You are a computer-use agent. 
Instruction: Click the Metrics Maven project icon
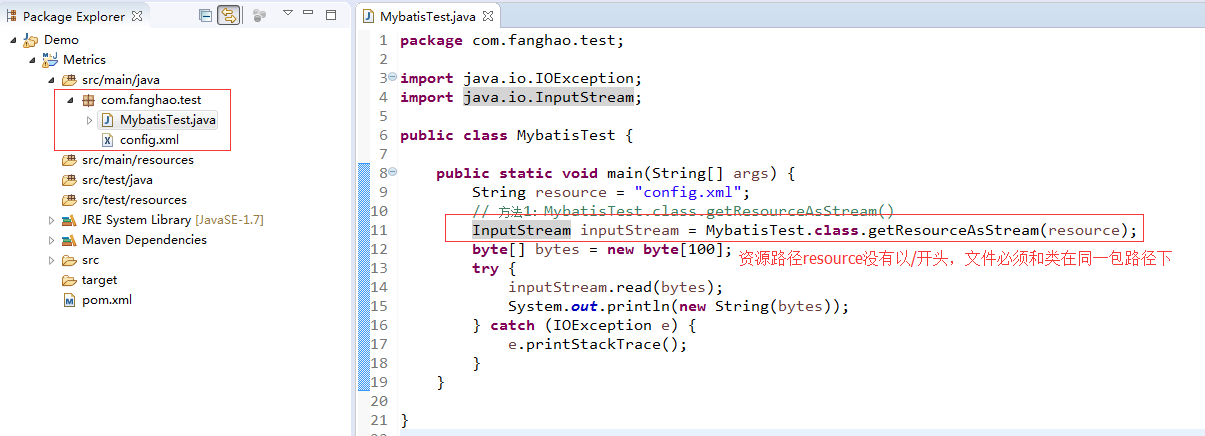[49, 60]
